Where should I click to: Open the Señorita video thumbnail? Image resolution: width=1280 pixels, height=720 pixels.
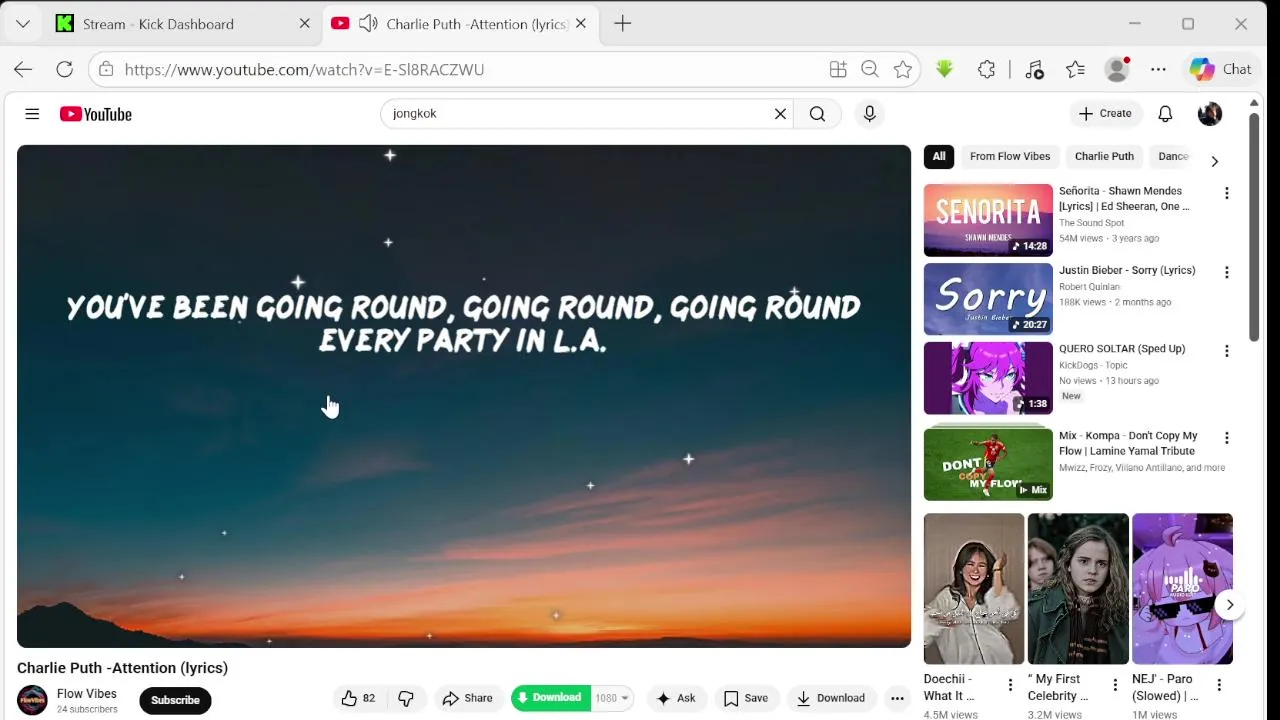988,220
